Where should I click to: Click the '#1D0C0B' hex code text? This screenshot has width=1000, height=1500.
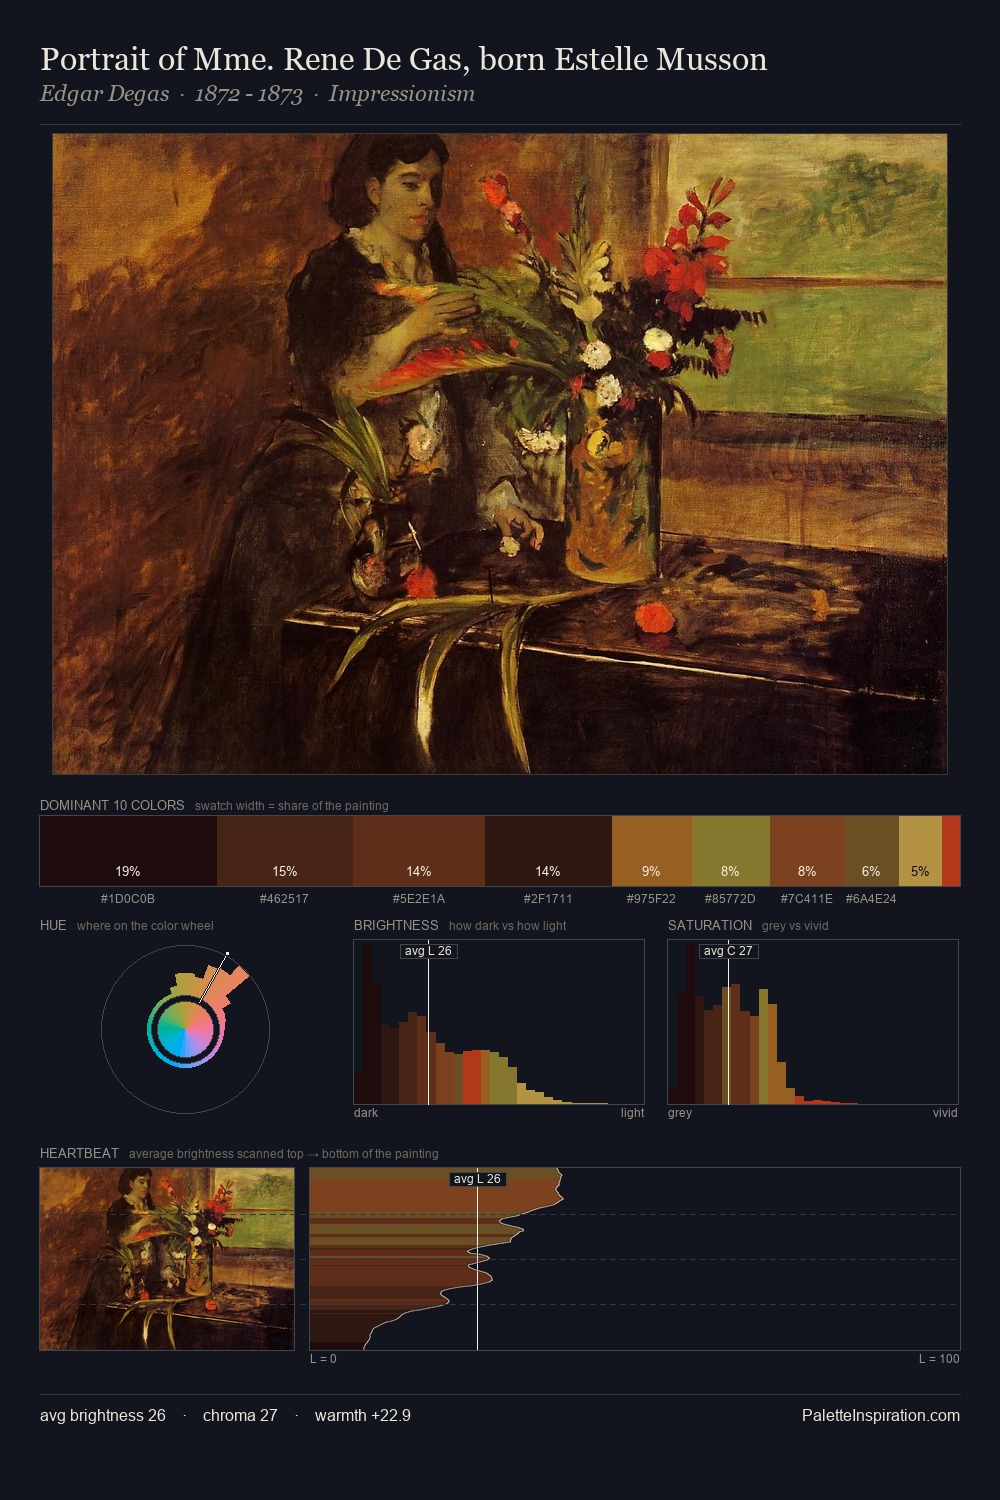point(128,899)
